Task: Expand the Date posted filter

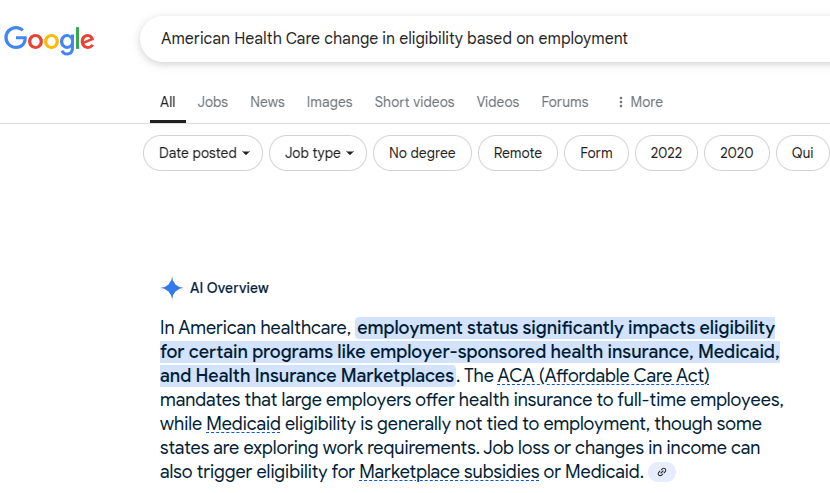Action: 204,153
